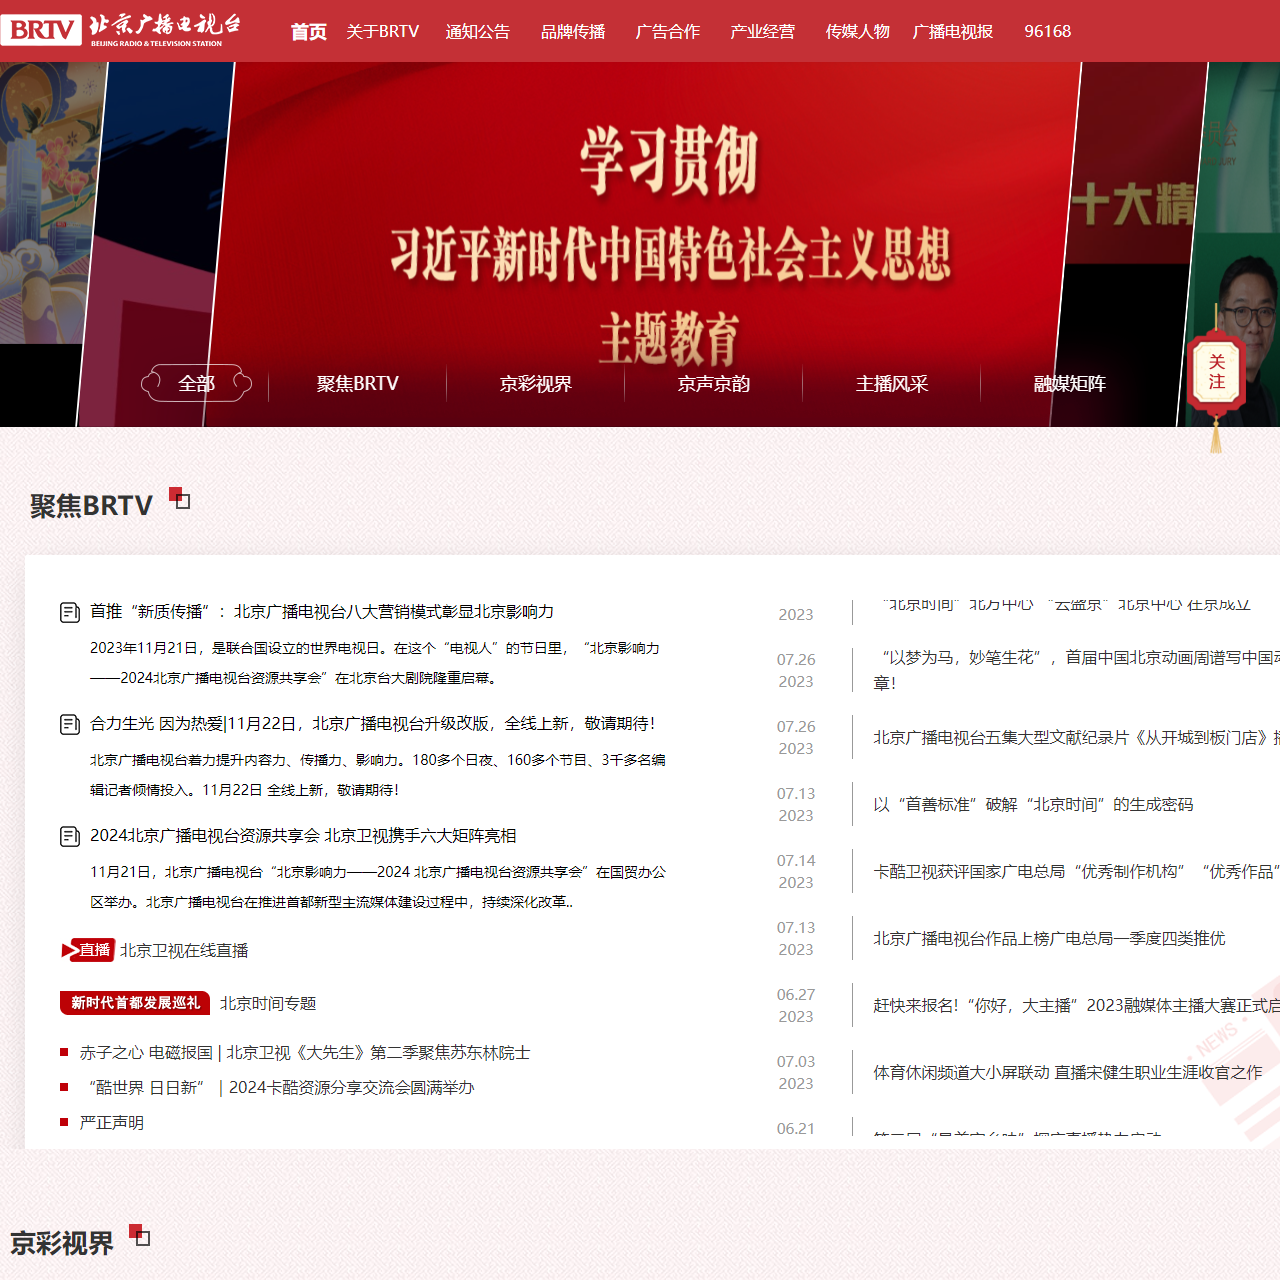Viewport: 1280px width, 1280px height.
Task: Open news 以“首善标准”破解“北京时间”的生成密码
Action: click(1033, 805)
